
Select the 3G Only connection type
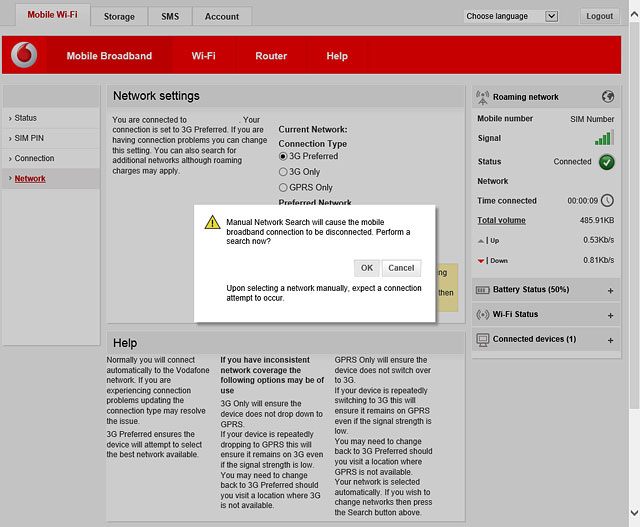[283, 172]
